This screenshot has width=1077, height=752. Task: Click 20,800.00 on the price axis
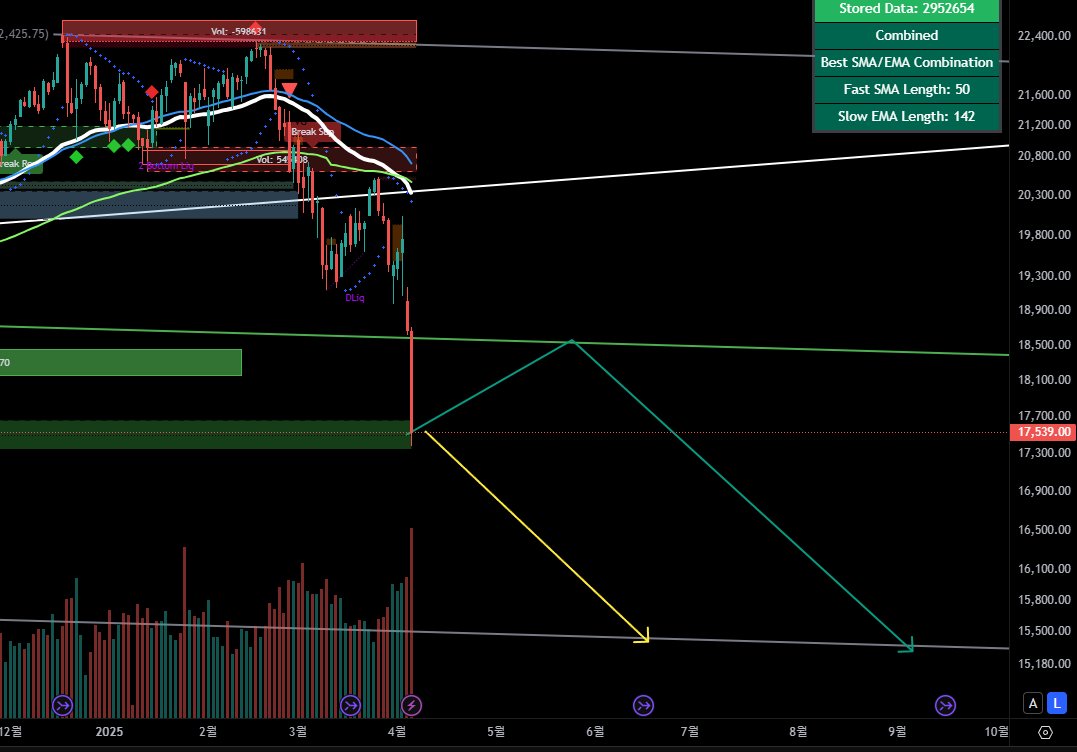click(x=1044, y=155)
